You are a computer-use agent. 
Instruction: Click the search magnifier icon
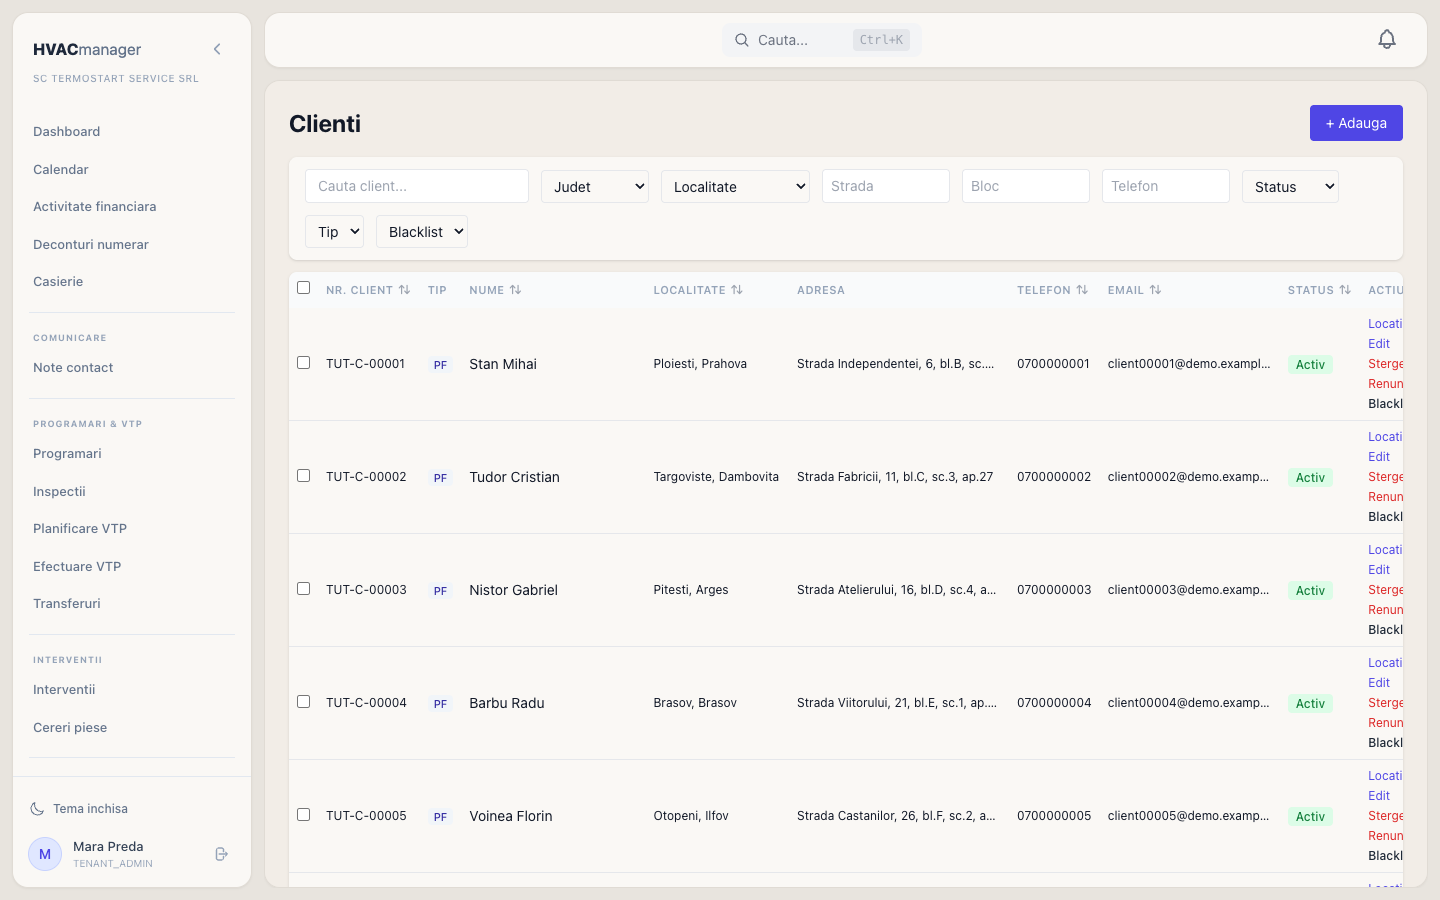(x=742, y=40)
